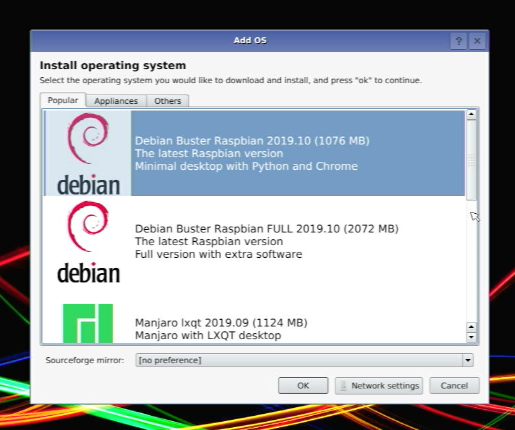
Task: Open the Sourceforge mirror dropdown arrow
Action: tap(468, 360)
